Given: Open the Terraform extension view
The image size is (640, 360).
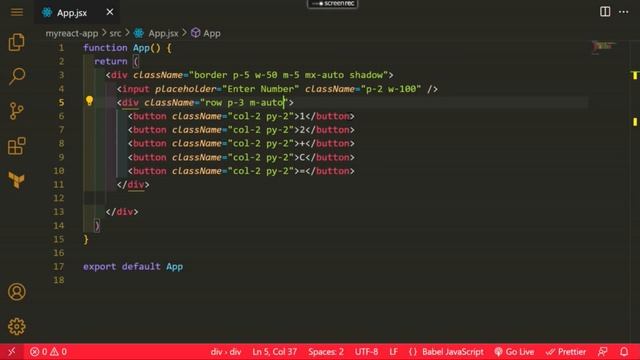Looking at the screenshot, I should tap(16, 180).
